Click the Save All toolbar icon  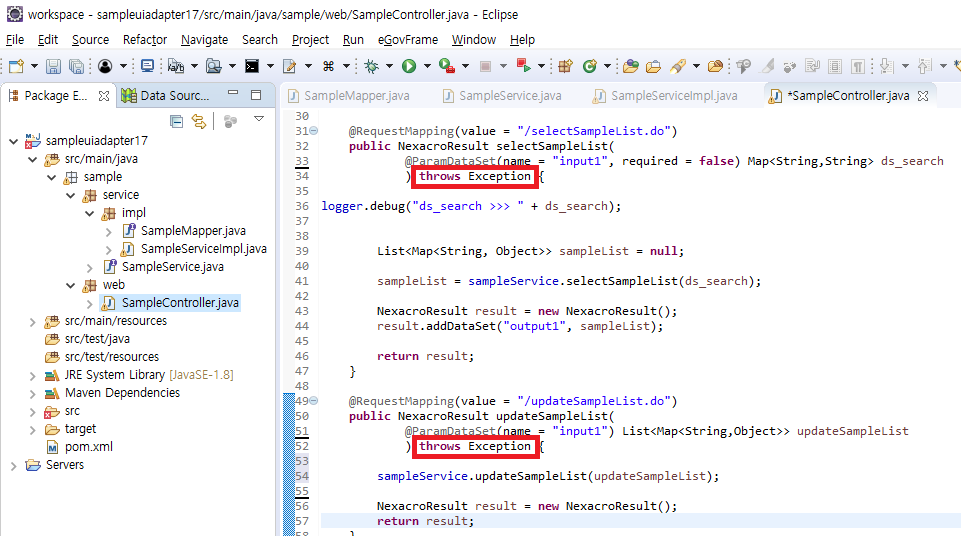pos(76,66)
